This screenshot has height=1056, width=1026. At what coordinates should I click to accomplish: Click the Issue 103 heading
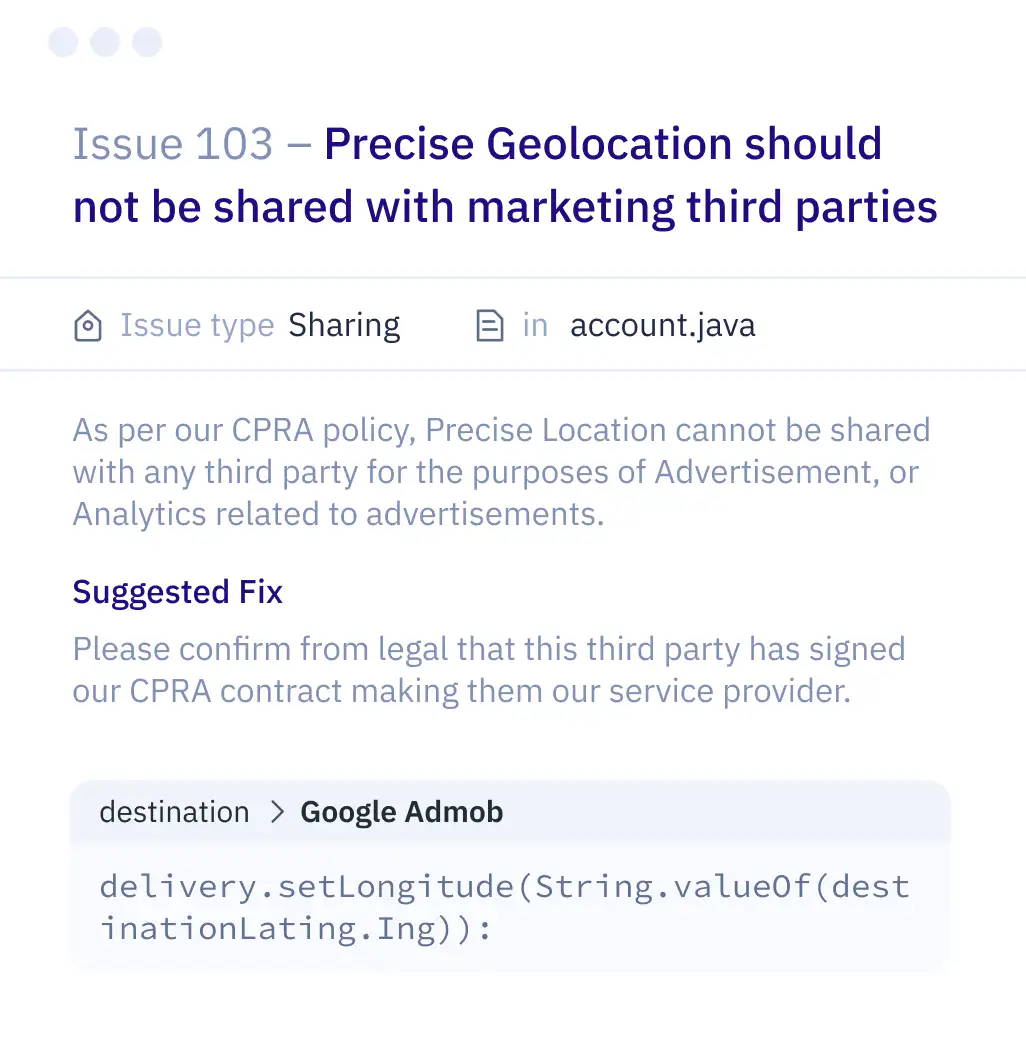click(173, 143)
